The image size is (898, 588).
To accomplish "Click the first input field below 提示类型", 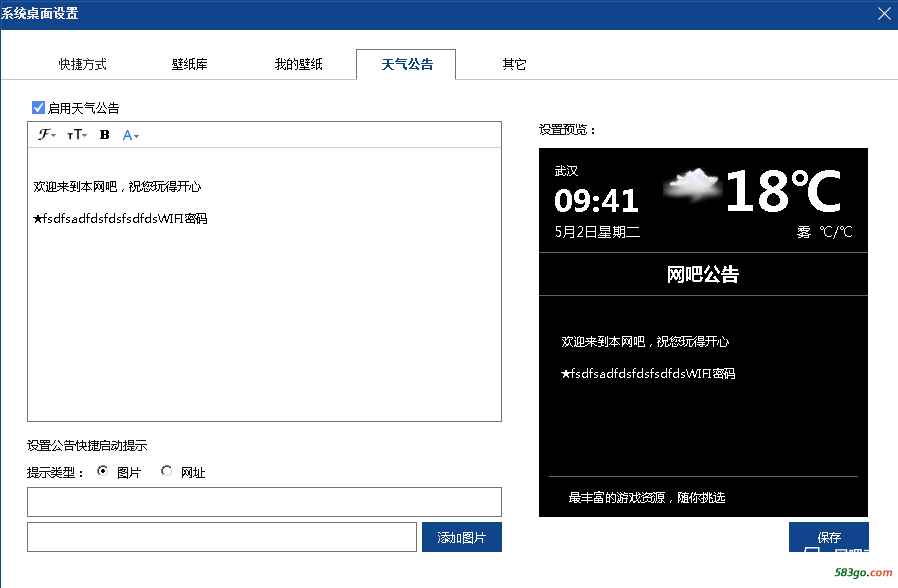I will [x=265, y=502].
